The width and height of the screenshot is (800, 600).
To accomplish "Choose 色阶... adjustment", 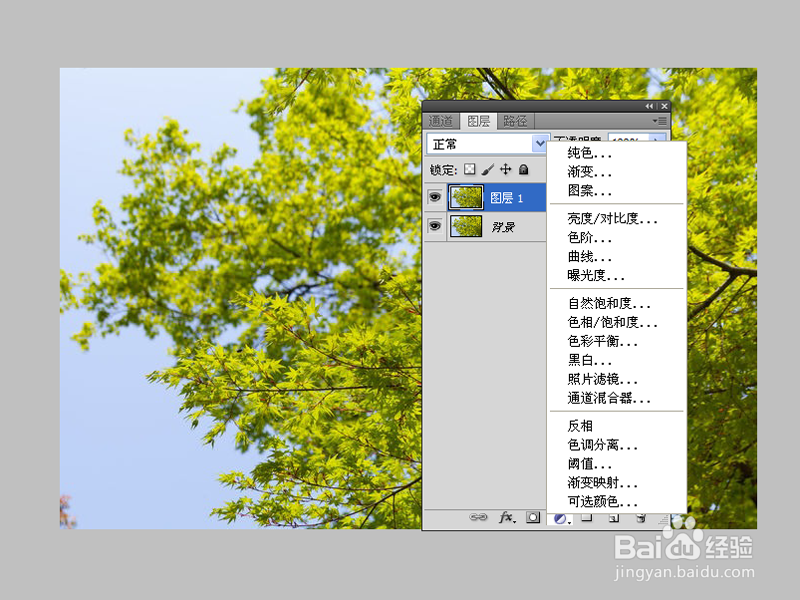I will (x=589, y=237).
